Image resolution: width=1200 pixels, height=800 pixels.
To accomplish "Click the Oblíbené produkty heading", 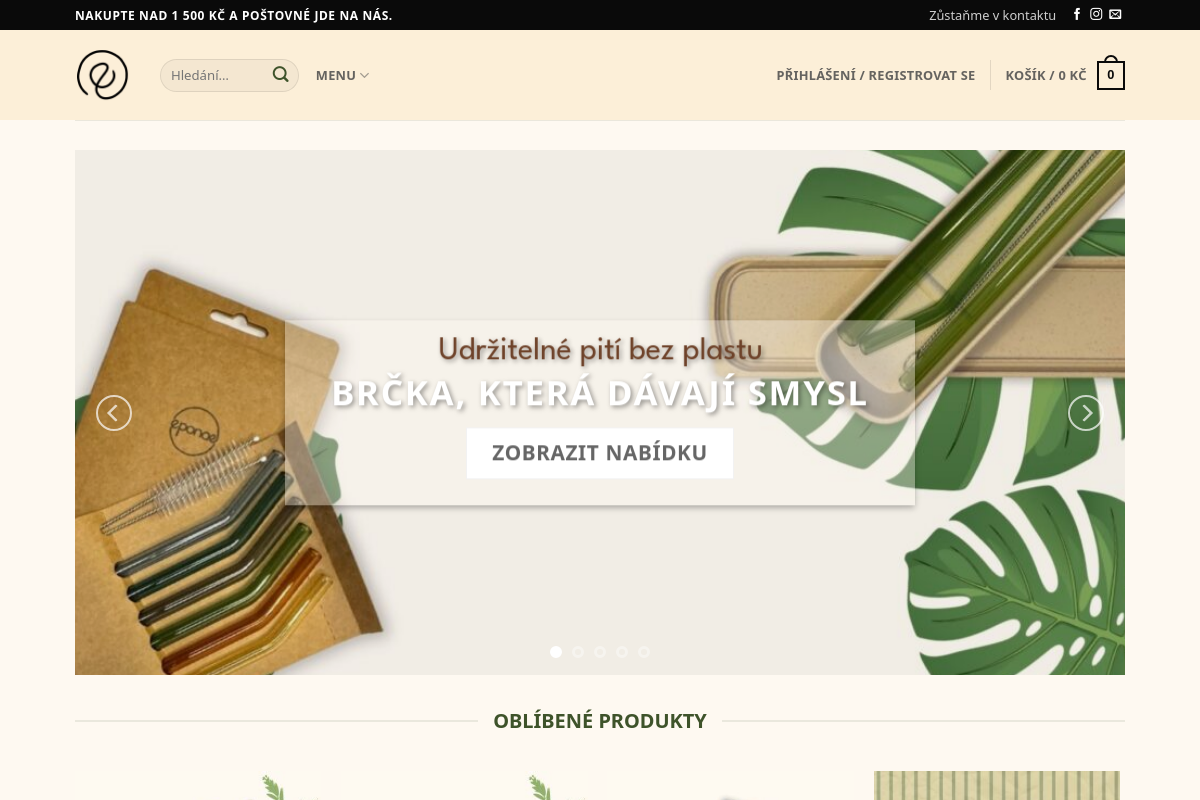I will 600,721.
